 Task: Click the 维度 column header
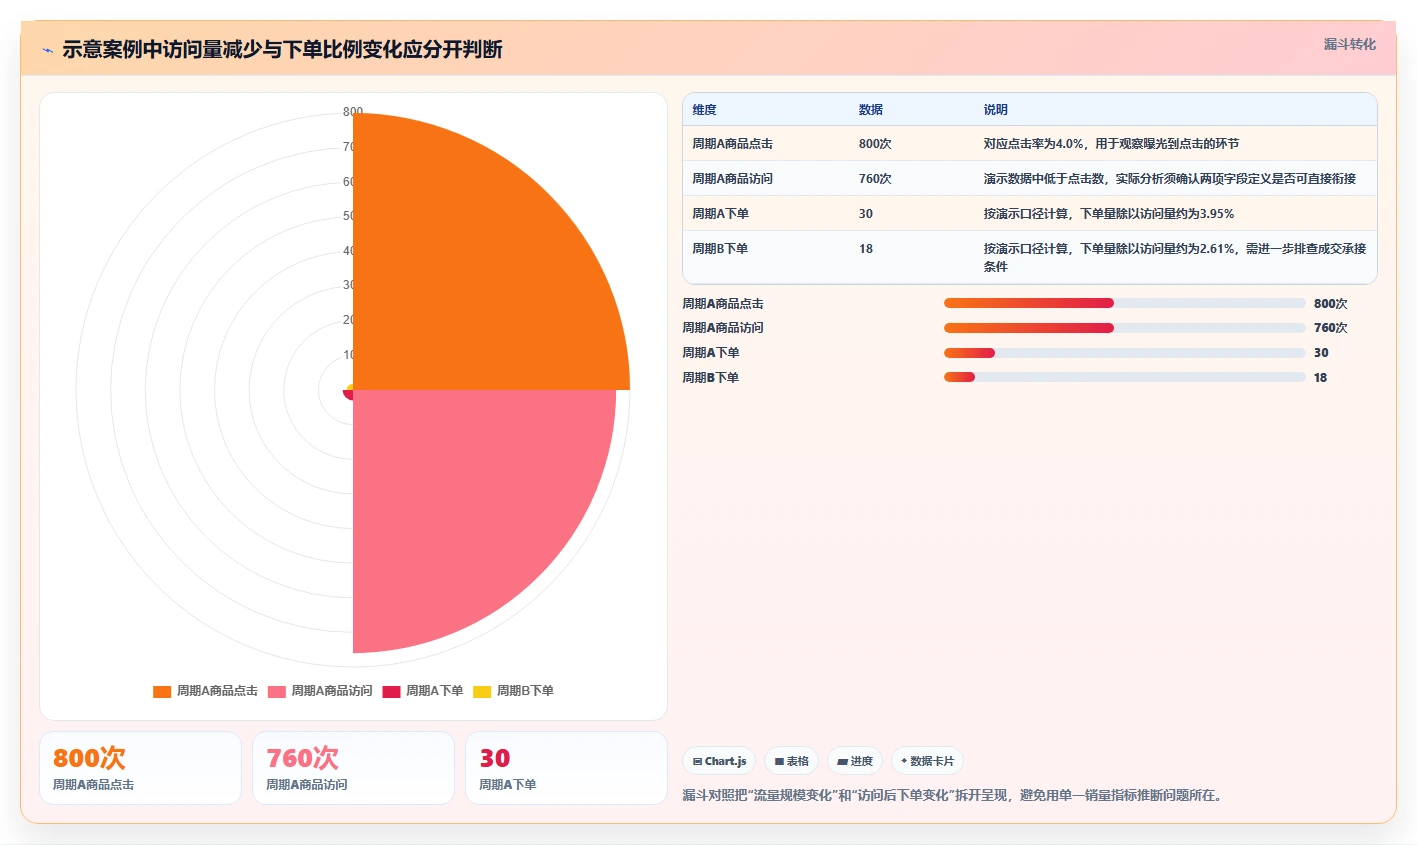[x=704, y=110]
